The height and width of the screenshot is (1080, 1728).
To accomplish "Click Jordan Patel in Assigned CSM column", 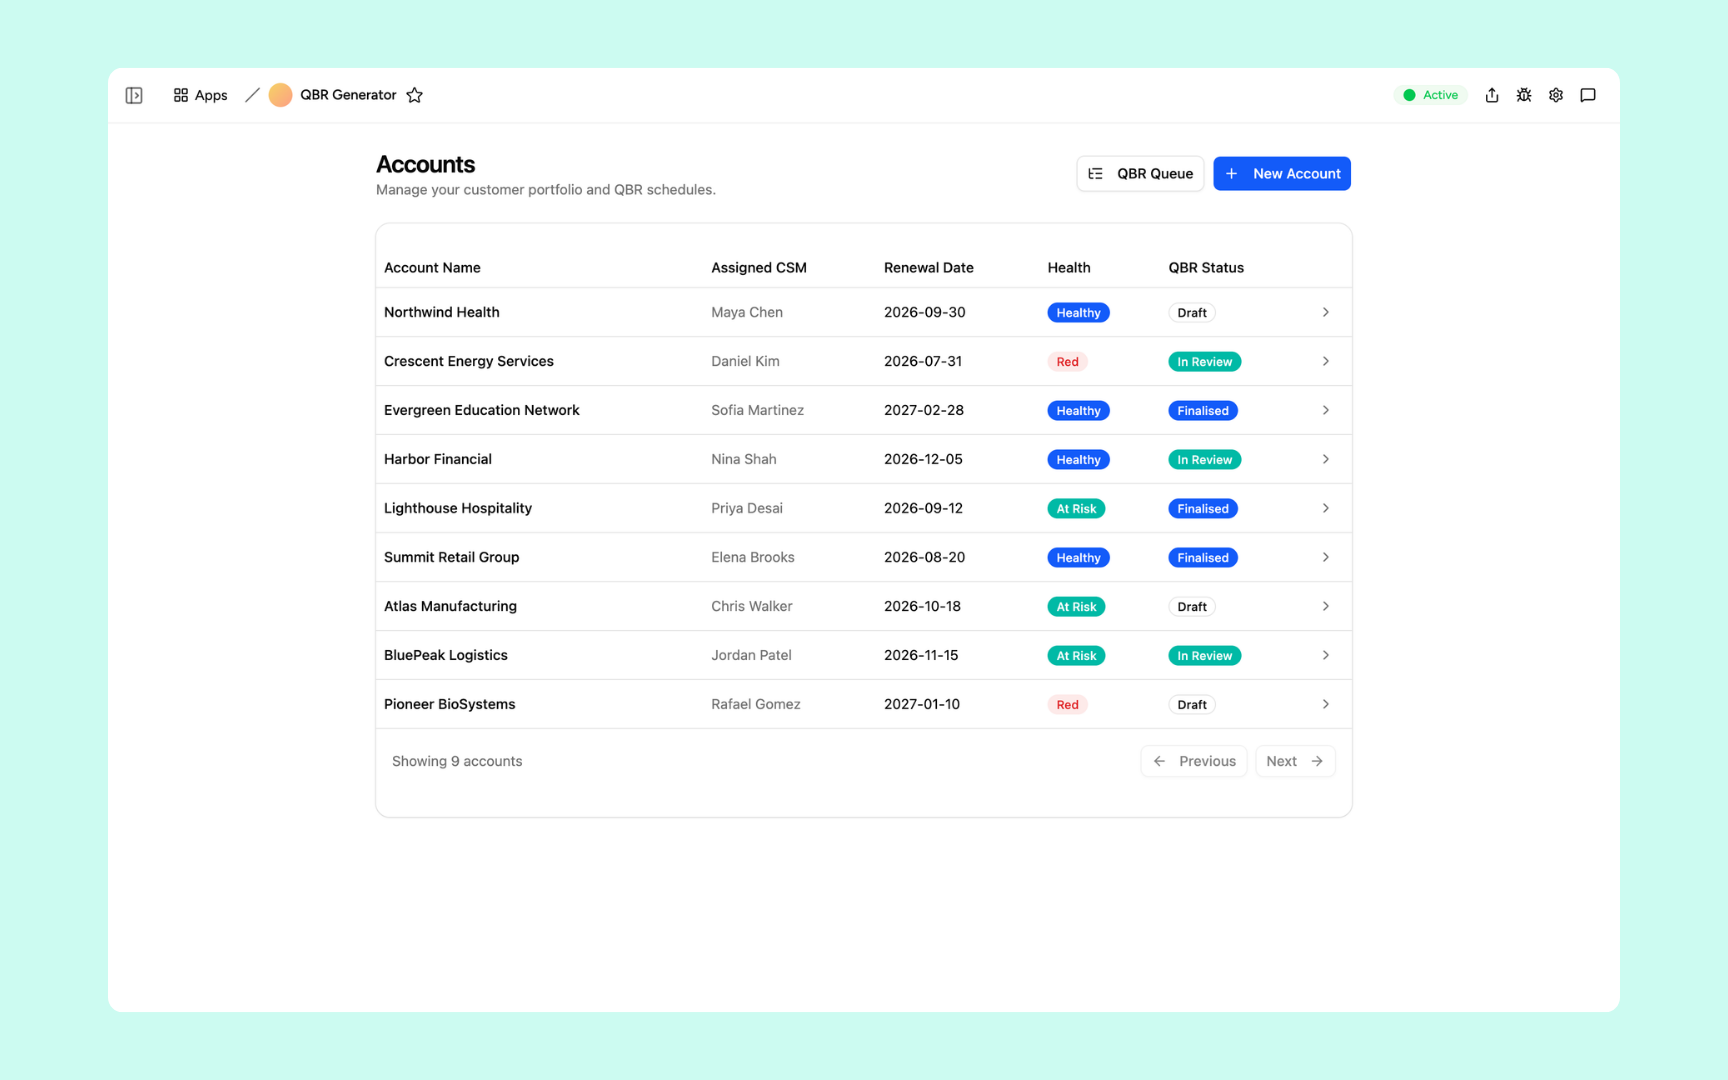I will pos(751,655).
